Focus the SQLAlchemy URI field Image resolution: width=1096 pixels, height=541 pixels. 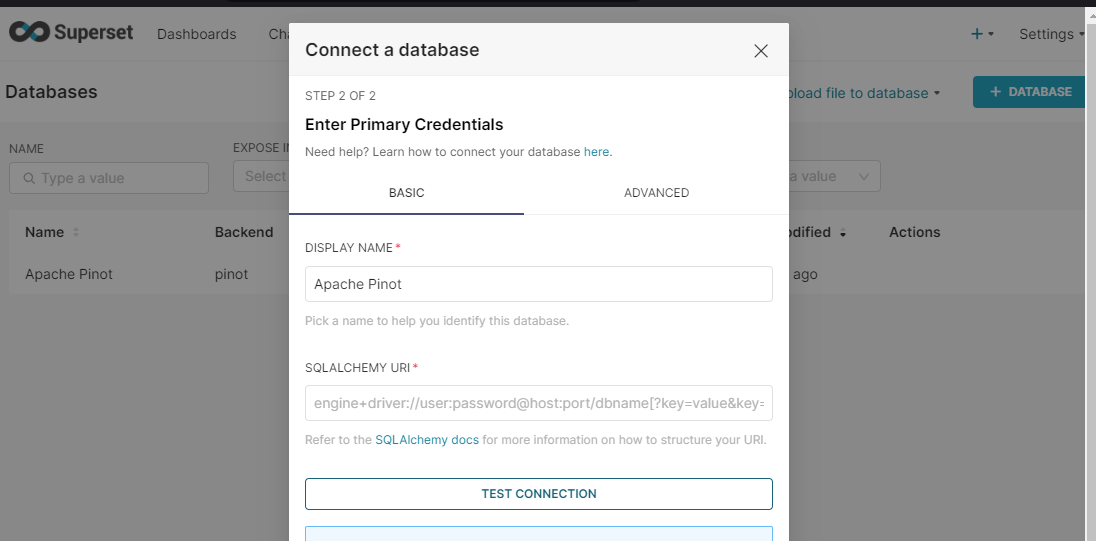538,404
